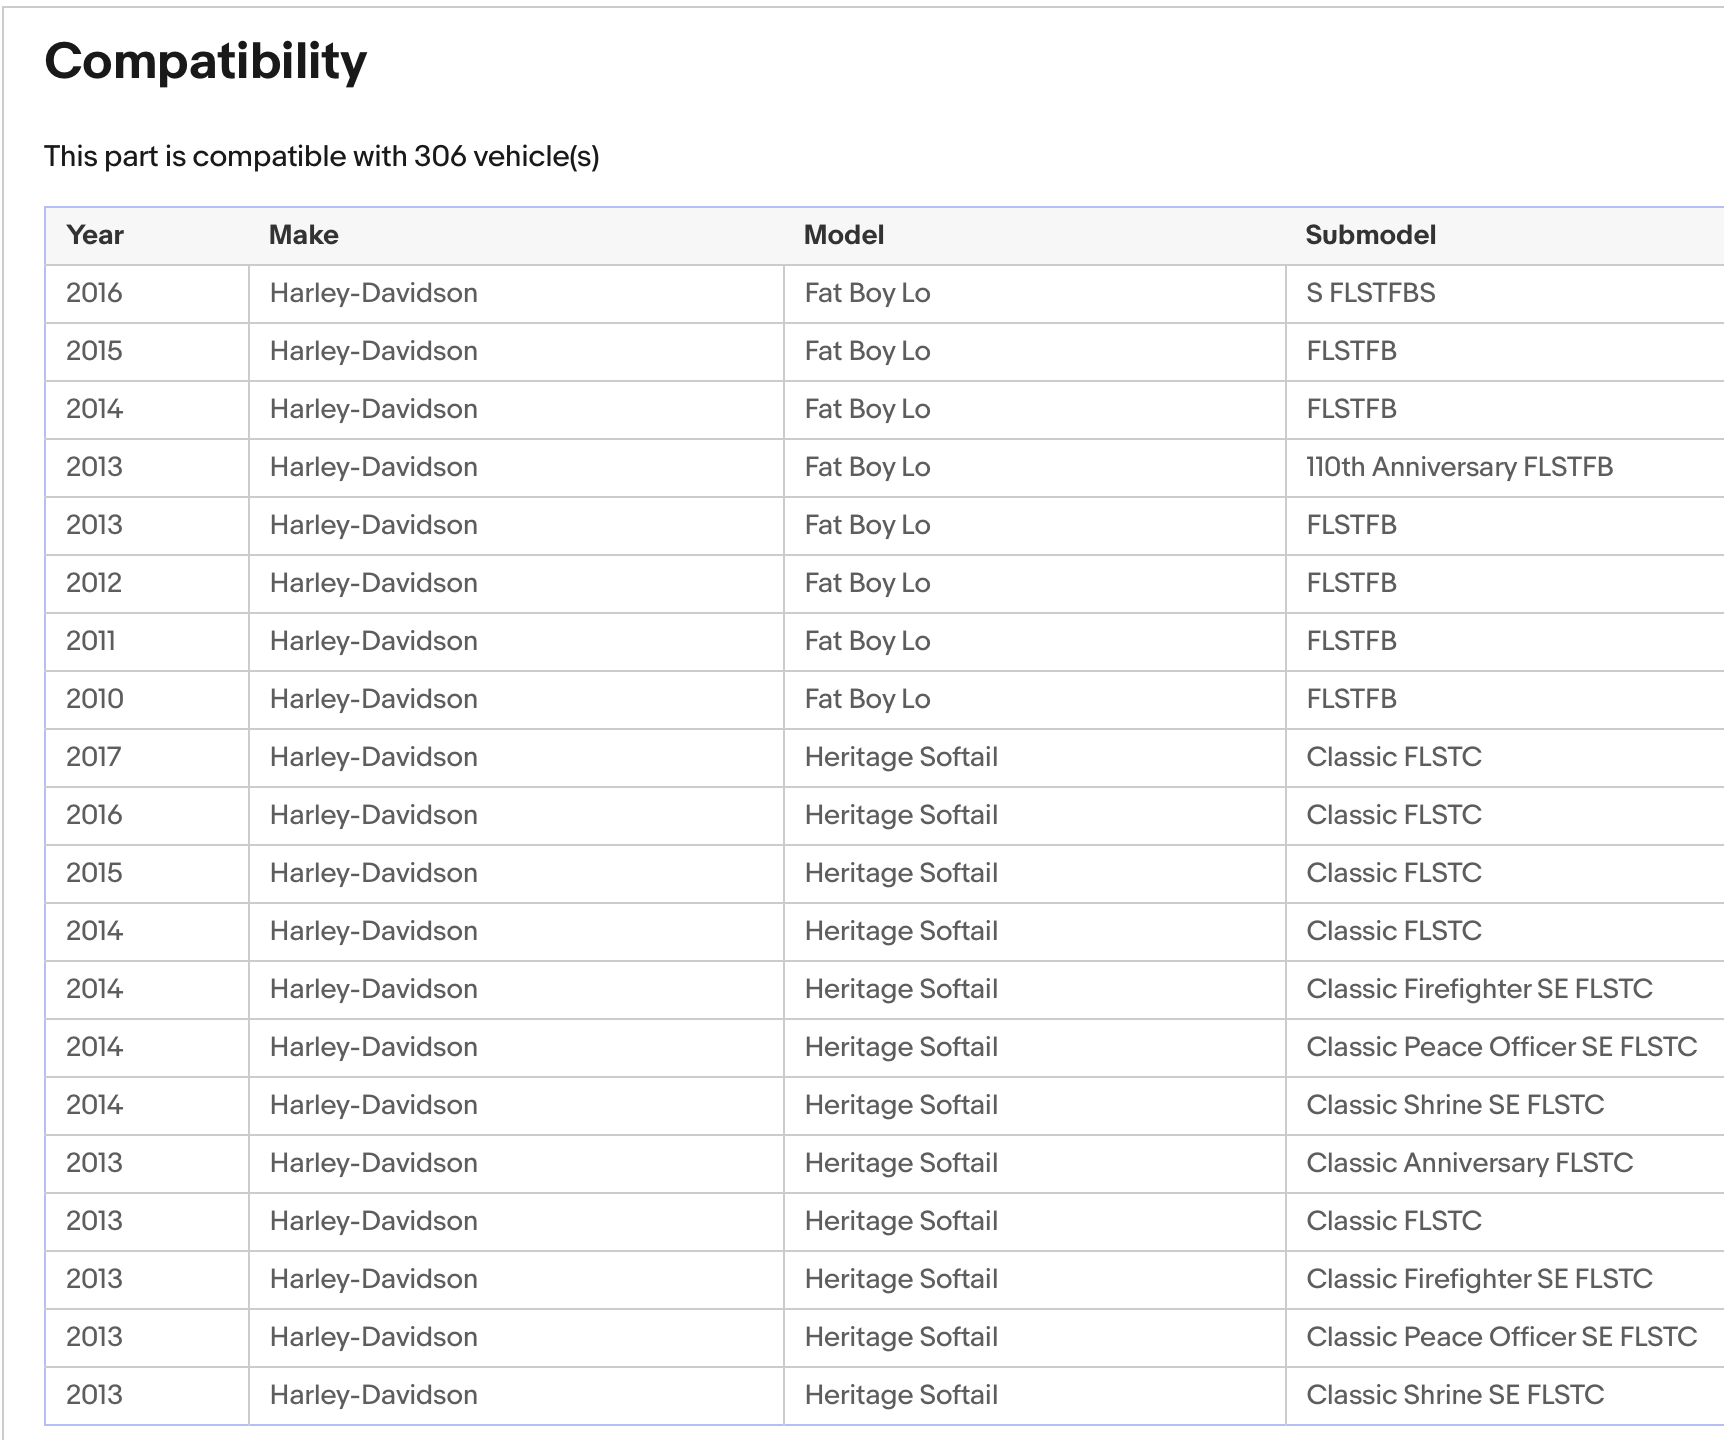Click the Year column header
This screenshot has height=1440, width=1724.
(95, 235)
